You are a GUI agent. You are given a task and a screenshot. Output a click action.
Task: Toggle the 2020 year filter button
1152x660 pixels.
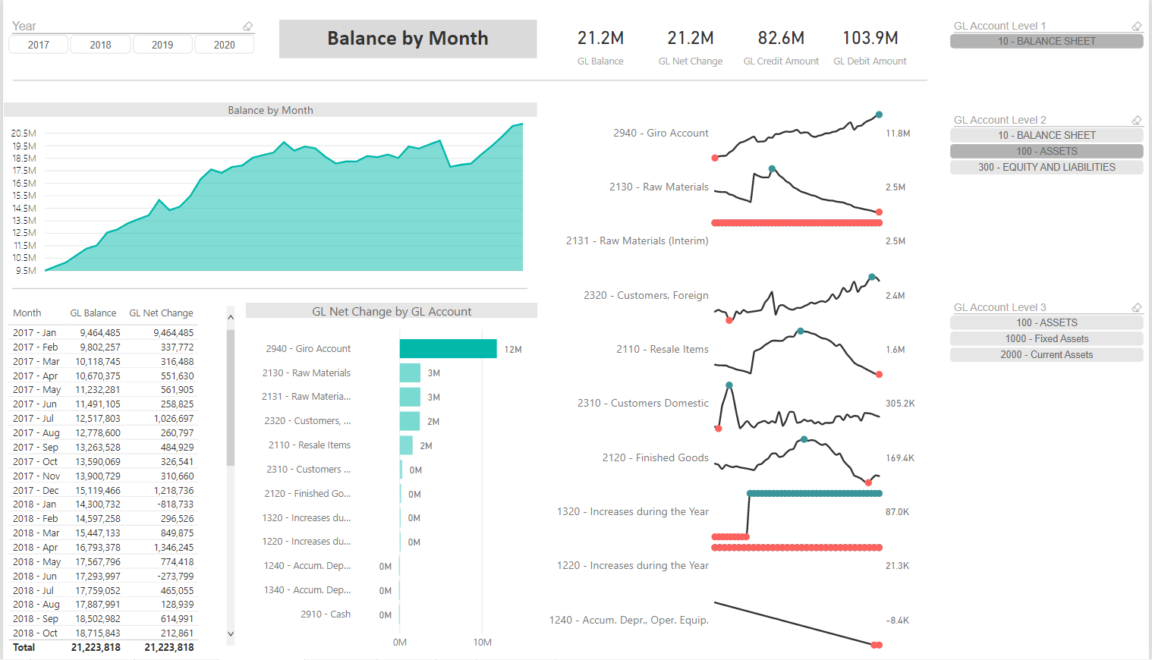[224, 44]
